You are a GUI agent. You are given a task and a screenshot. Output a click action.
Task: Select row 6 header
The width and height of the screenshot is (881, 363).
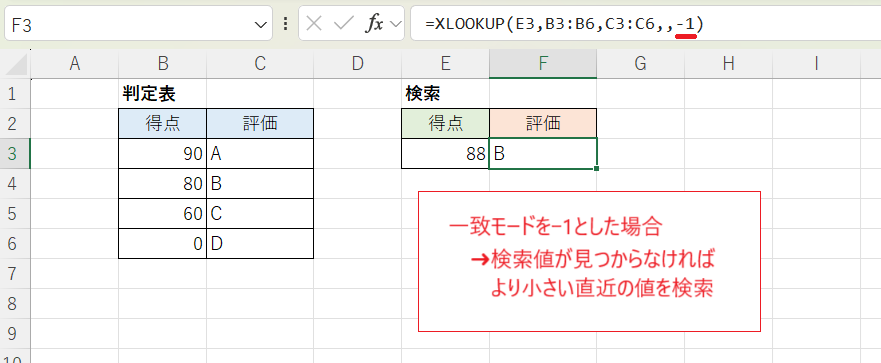[16, 243]
